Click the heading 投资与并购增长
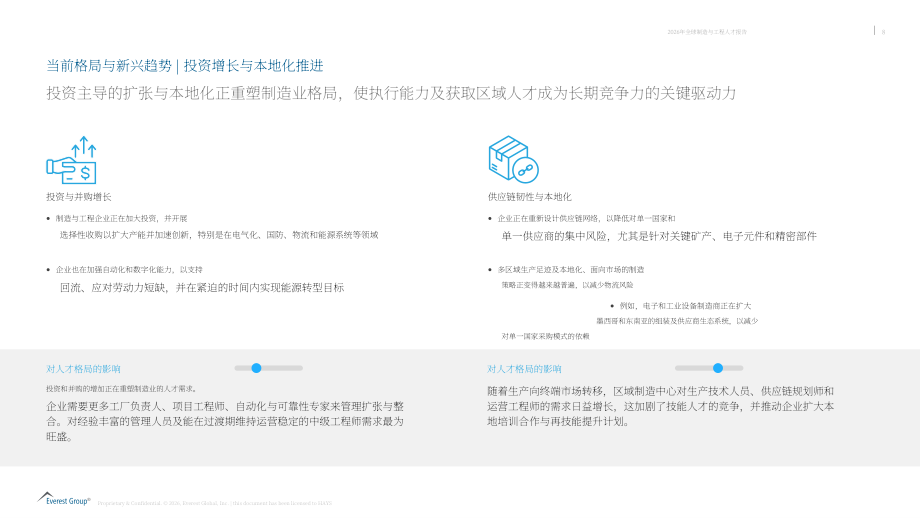The image size is (920, 518). pyautogui.click(x=79, y=197)
